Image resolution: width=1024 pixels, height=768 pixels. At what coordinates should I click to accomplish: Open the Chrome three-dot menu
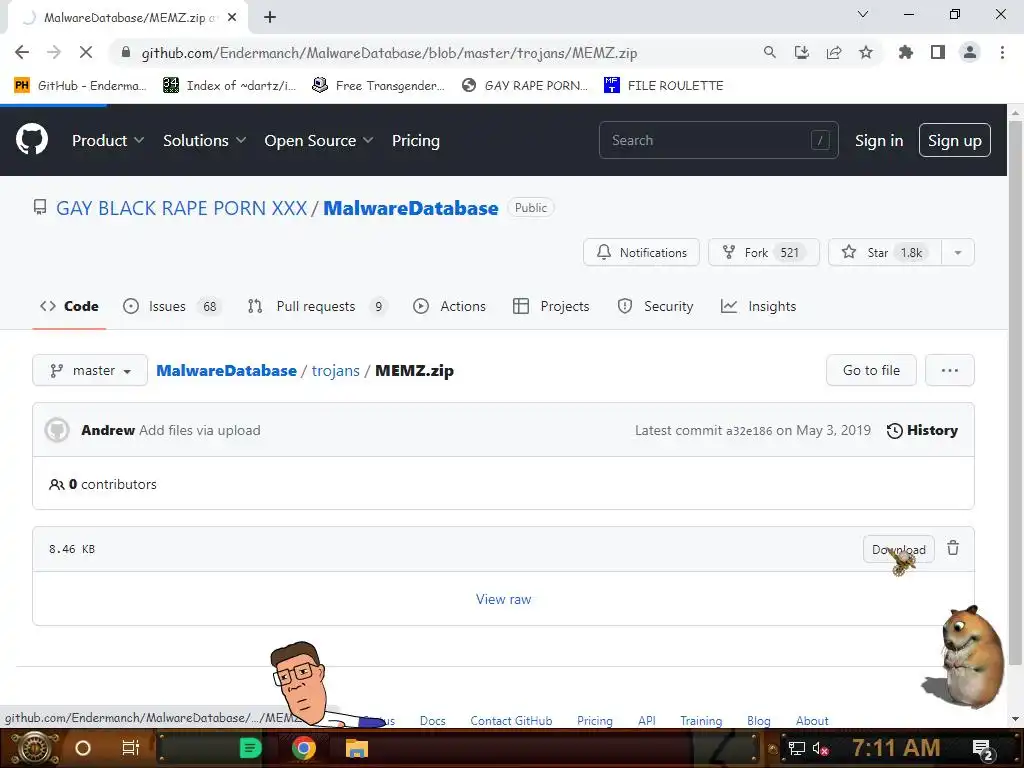tap(1002, 52)
